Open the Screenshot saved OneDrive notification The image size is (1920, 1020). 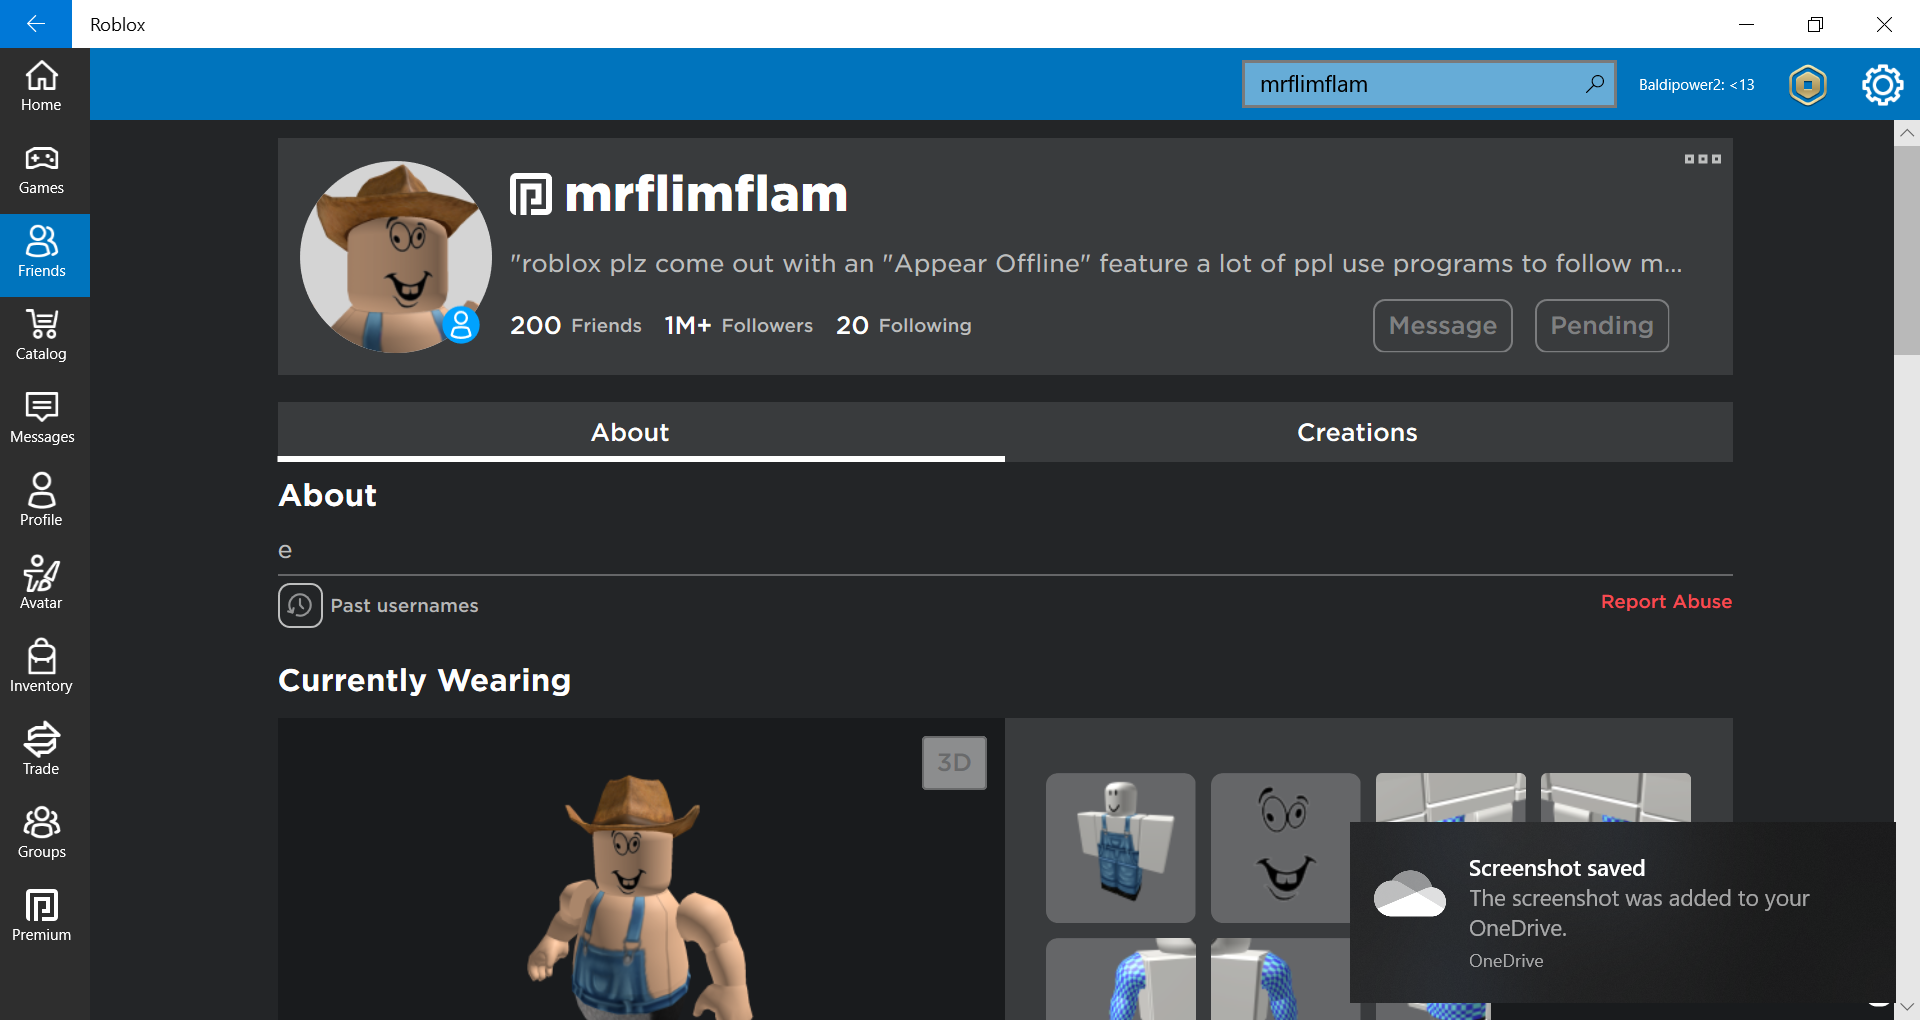[1622, 912]
